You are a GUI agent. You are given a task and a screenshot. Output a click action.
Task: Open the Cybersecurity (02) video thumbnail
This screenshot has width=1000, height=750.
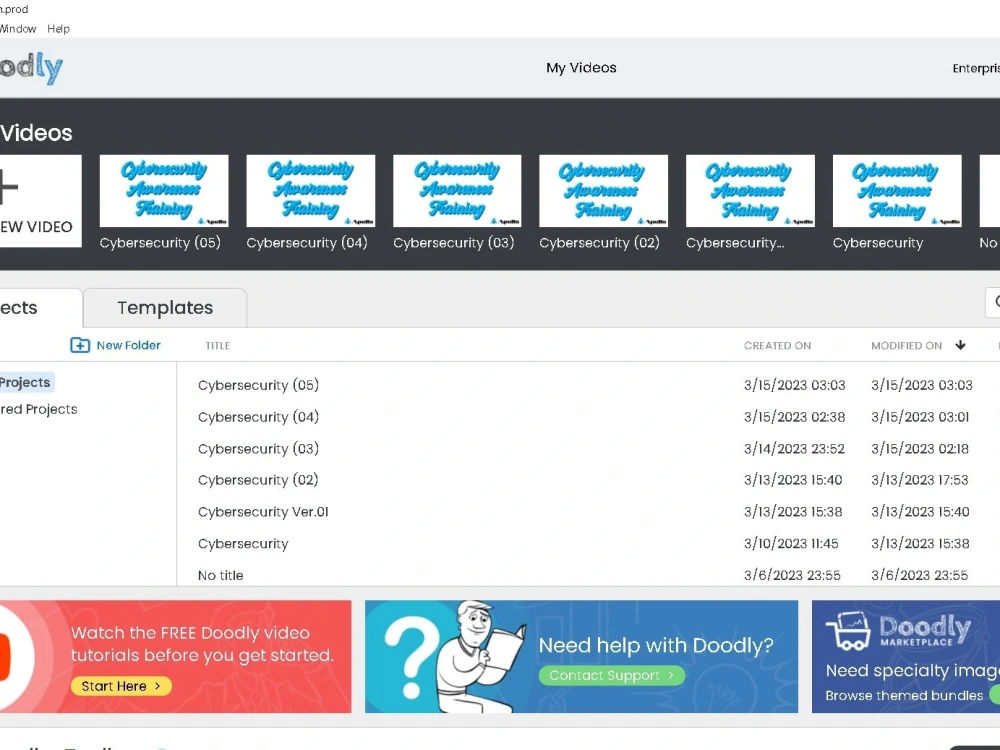603,191
